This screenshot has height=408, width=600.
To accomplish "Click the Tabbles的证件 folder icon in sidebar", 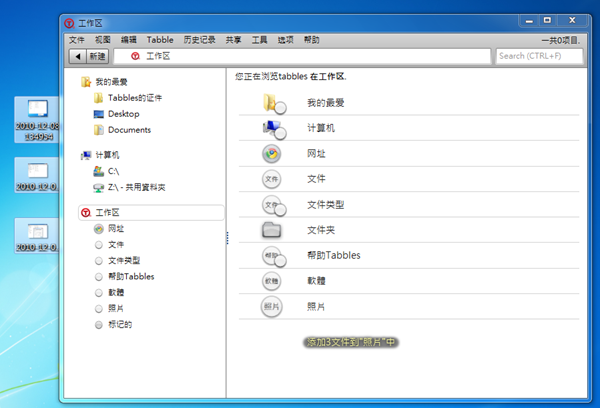I will click(x=98, y=98).
